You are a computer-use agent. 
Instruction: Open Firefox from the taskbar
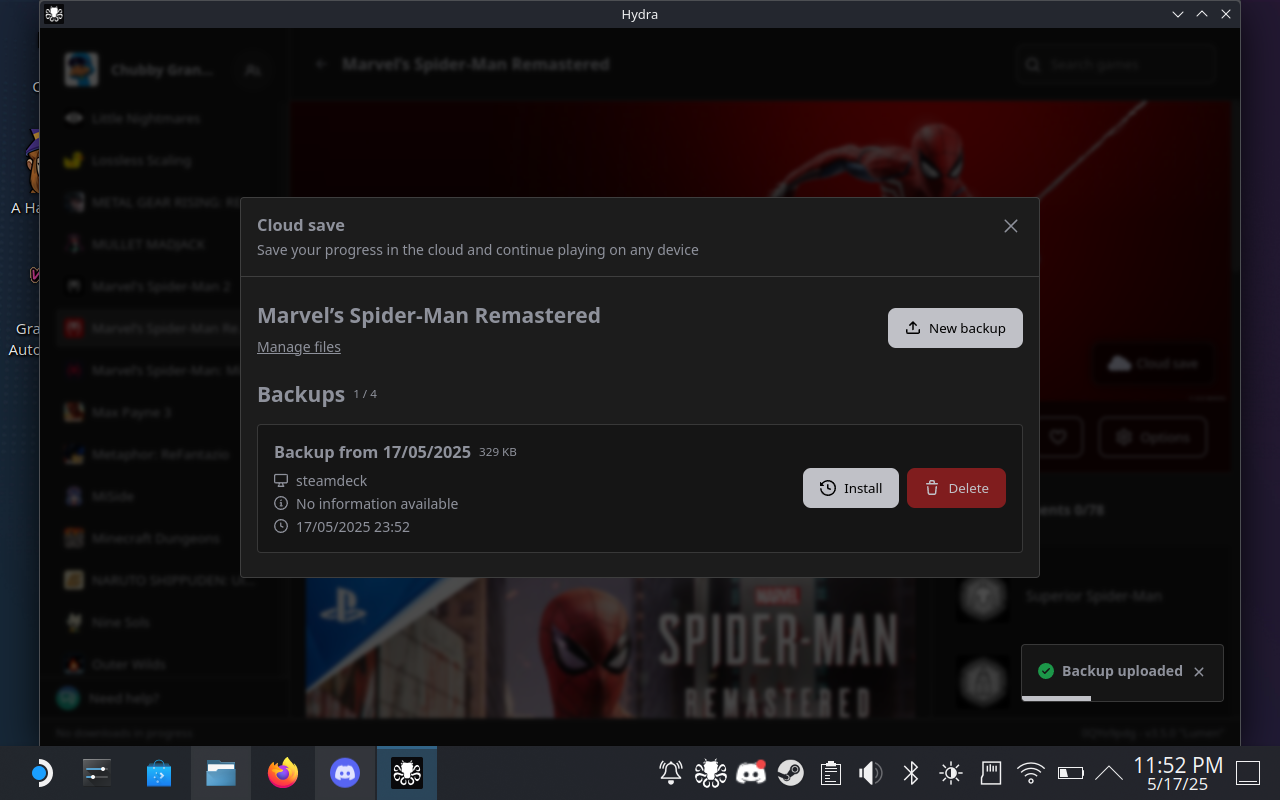coord(283,773)
